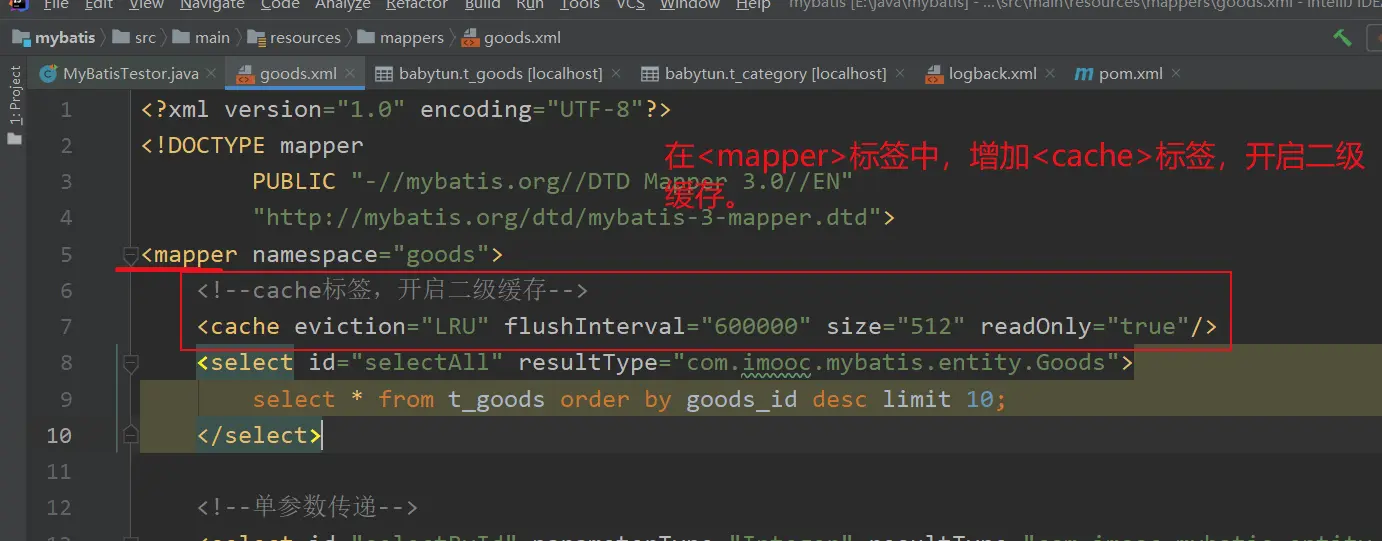Click the "512" size value
Image resolution: width=1382 pixels, height=541 pixels.
[932, 327]
